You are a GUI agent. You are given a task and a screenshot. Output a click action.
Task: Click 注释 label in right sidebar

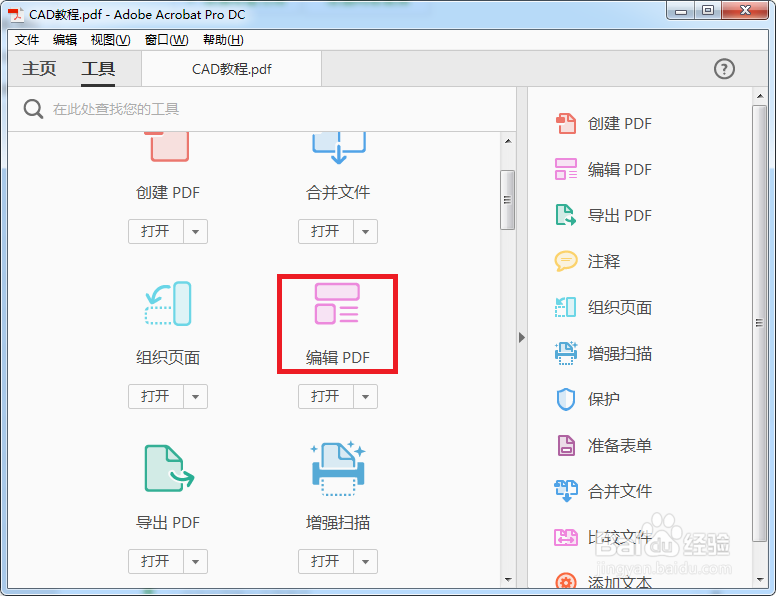coord(604,261)
